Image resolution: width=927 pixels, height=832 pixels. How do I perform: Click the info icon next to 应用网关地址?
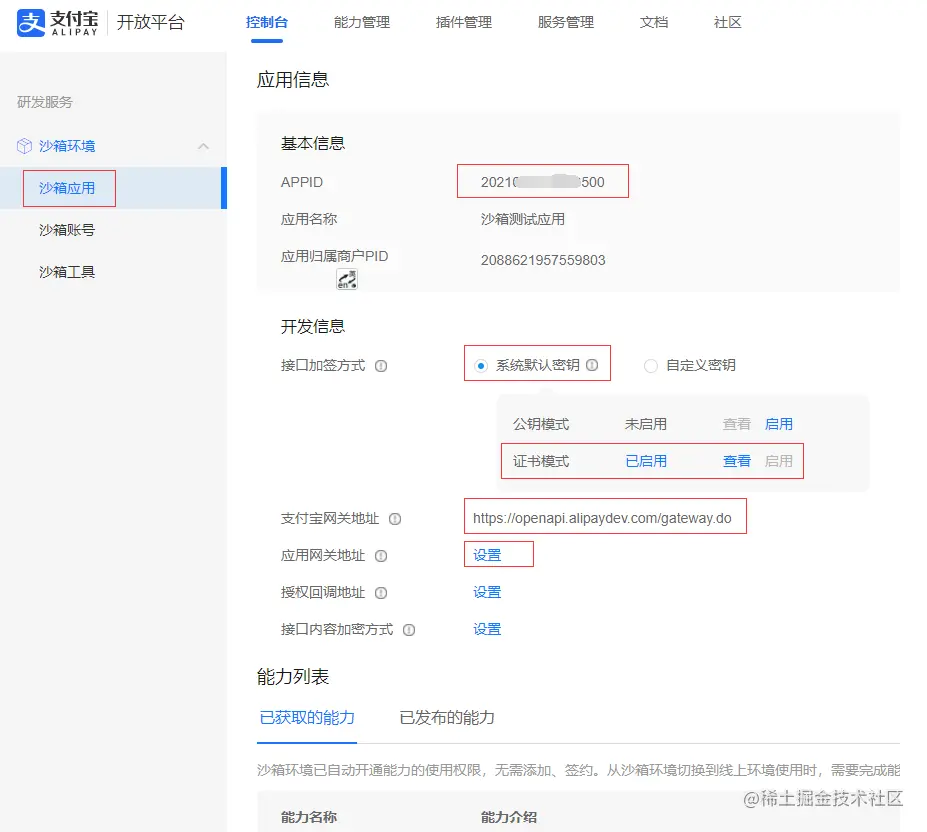(x=381, y=556)
